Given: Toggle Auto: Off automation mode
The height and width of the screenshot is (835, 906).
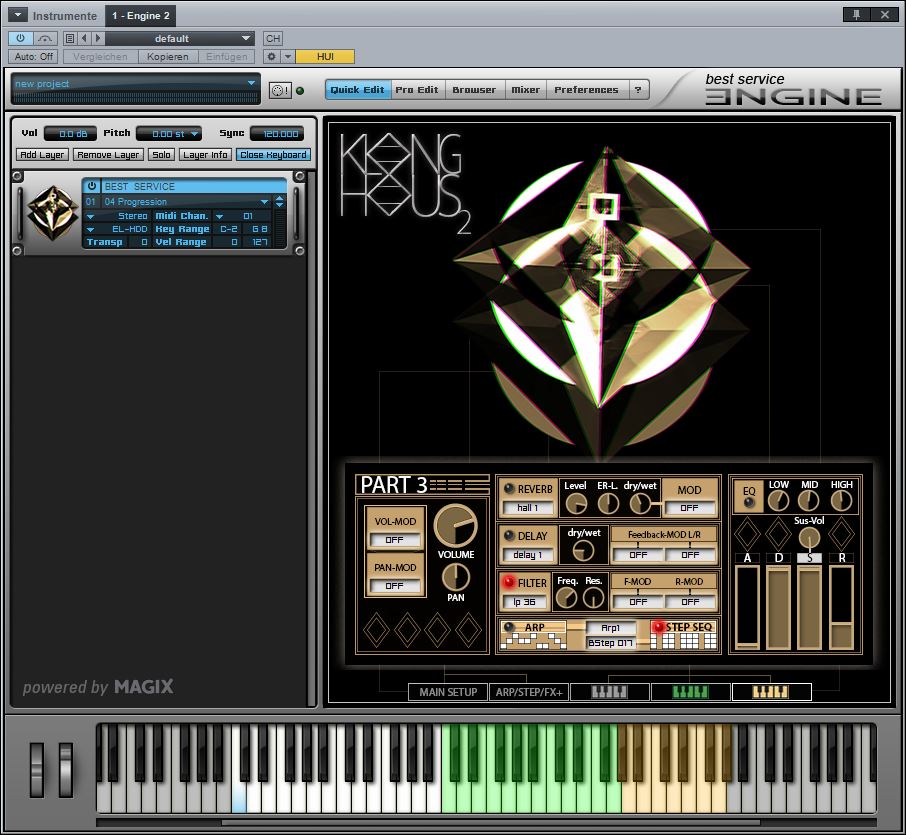Looking at the screenshot, I should (34, 57).
